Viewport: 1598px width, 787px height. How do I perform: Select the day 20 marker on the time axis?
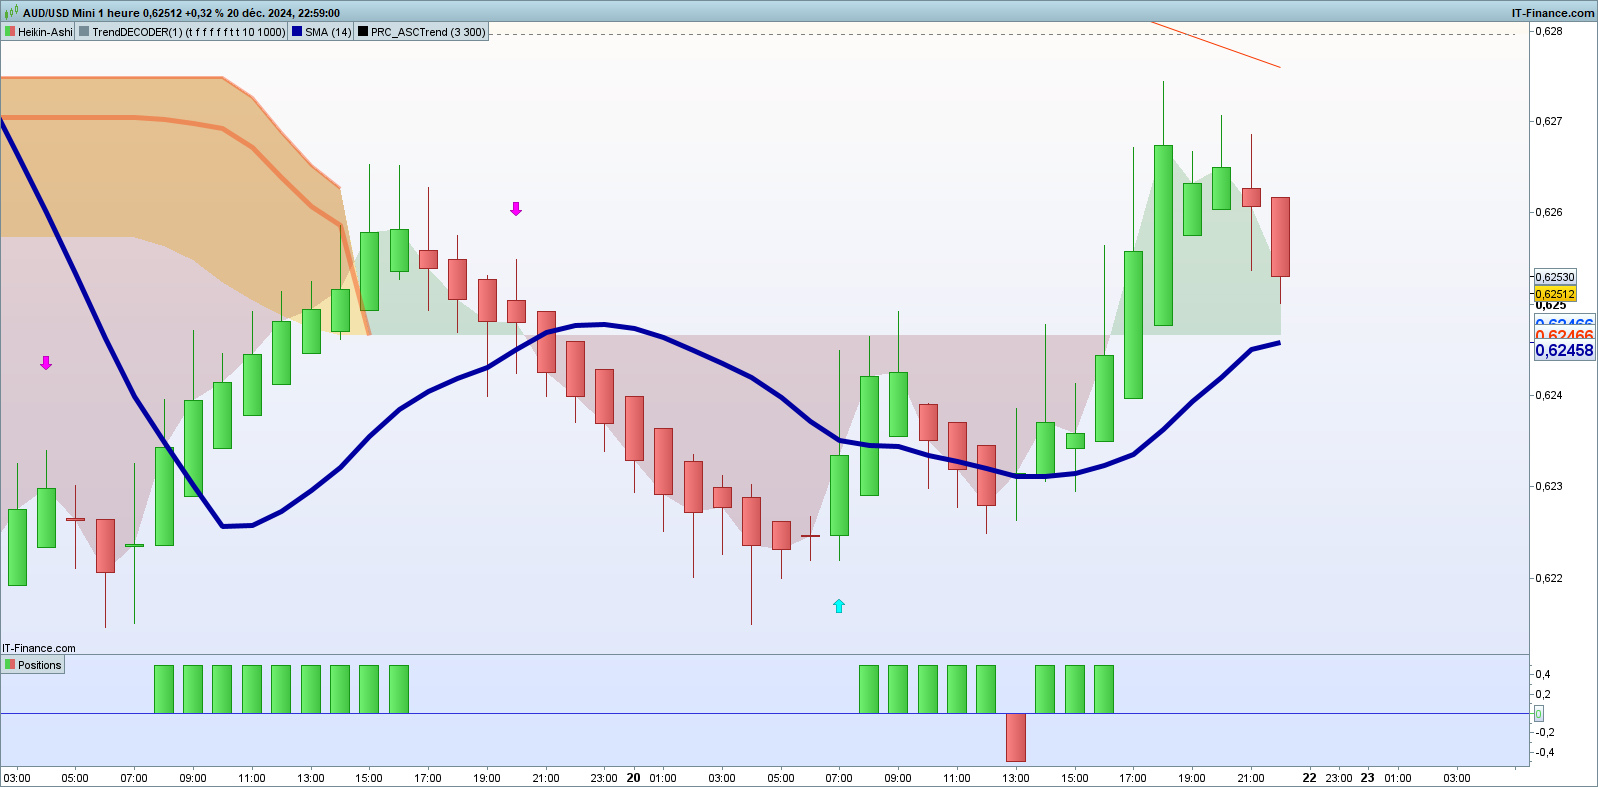point(633,777)
